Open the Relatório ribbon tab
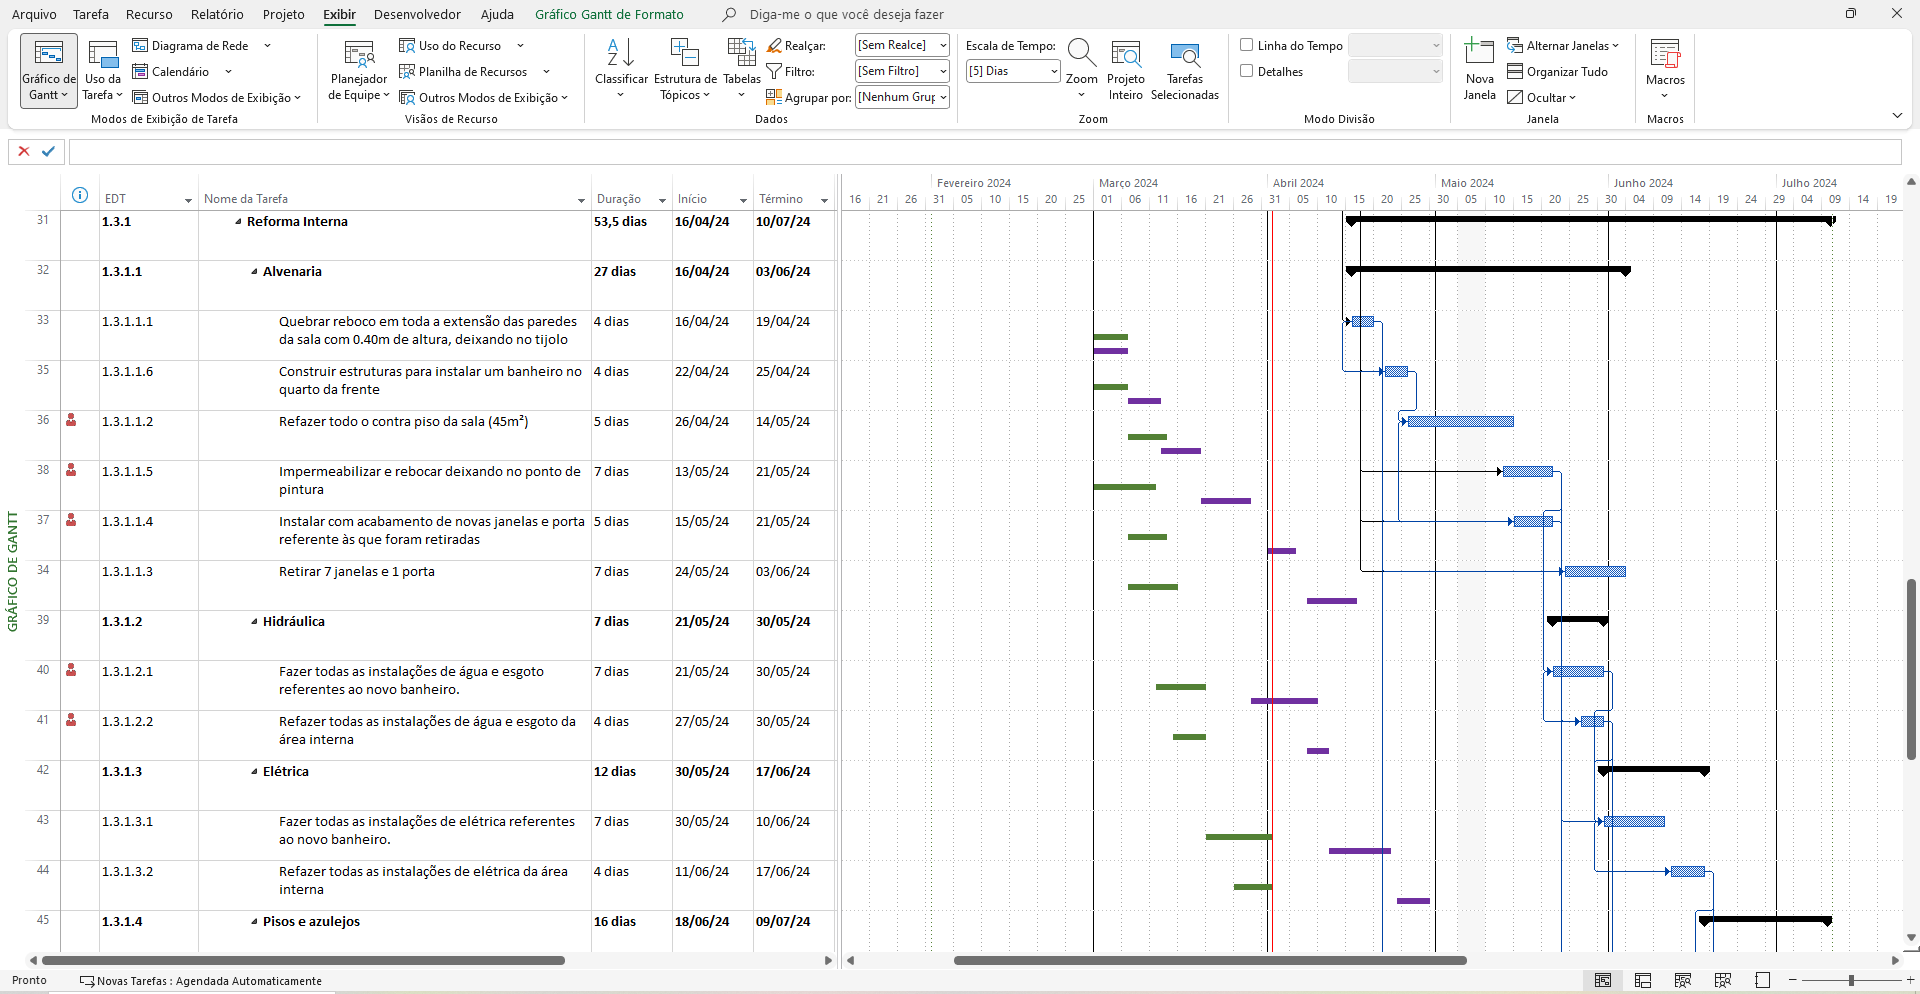This screenshot has width=1920, height=994. coord(217,14)
